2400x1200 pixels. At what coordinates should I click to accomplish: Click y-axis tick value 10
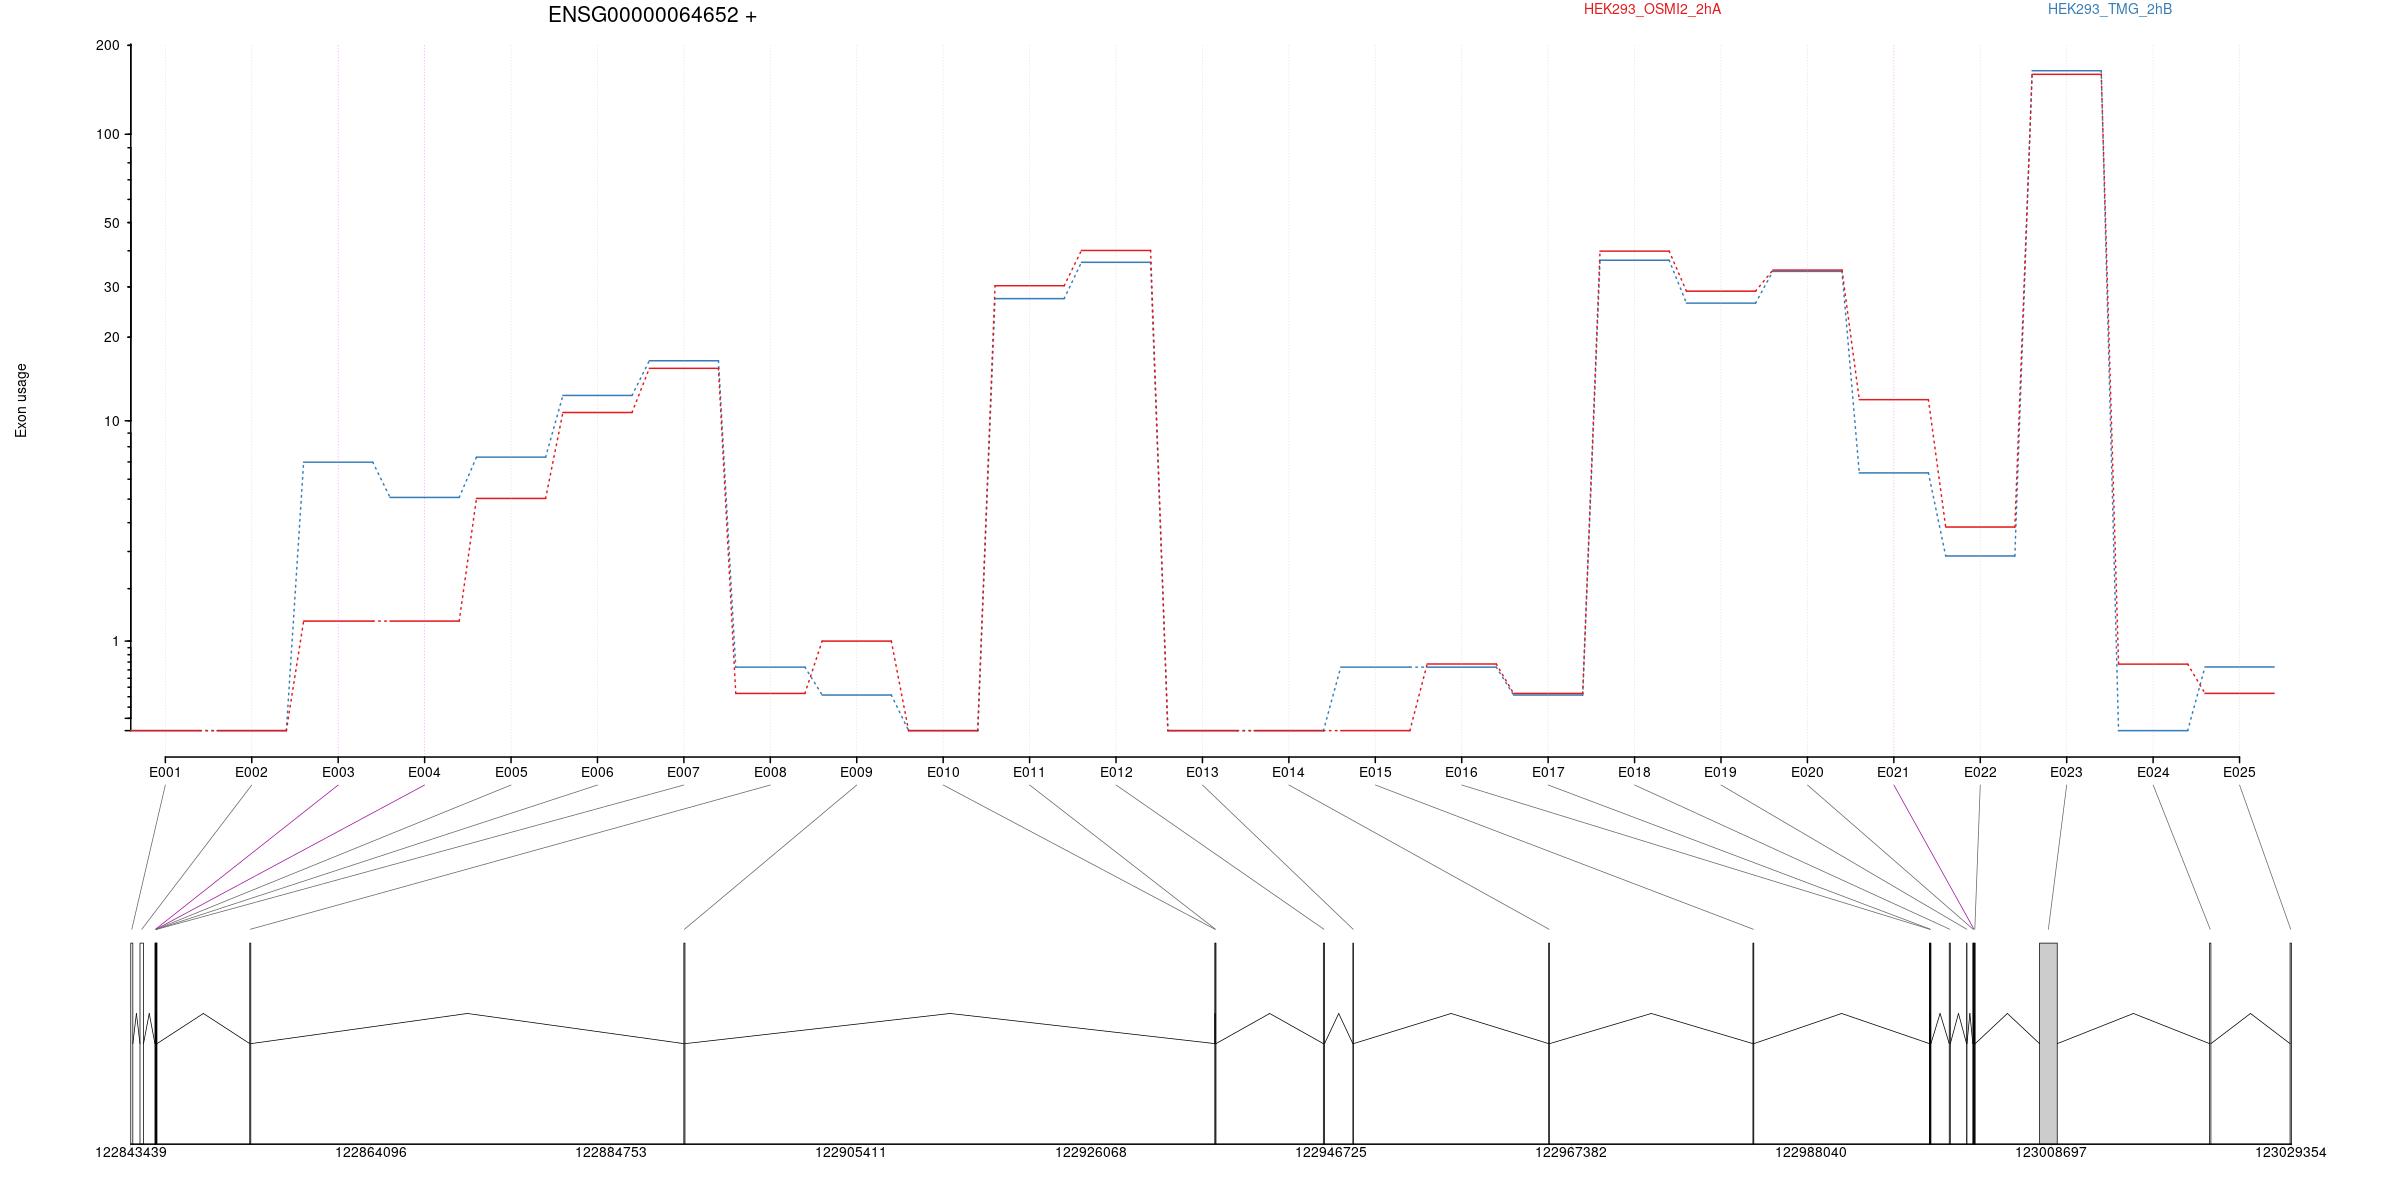click(x=111, y=422)
